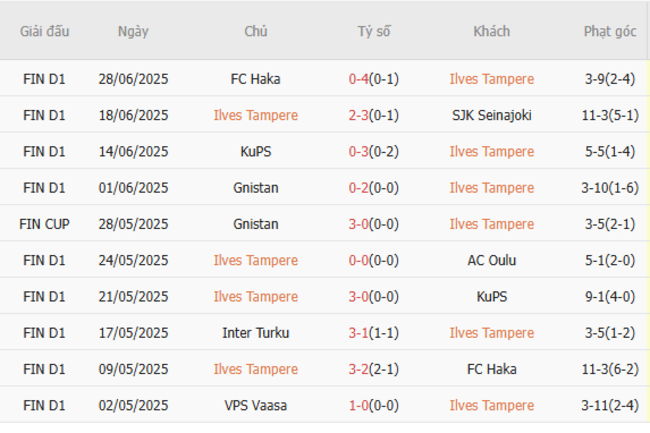Select the FIN CUP league label

45,224
